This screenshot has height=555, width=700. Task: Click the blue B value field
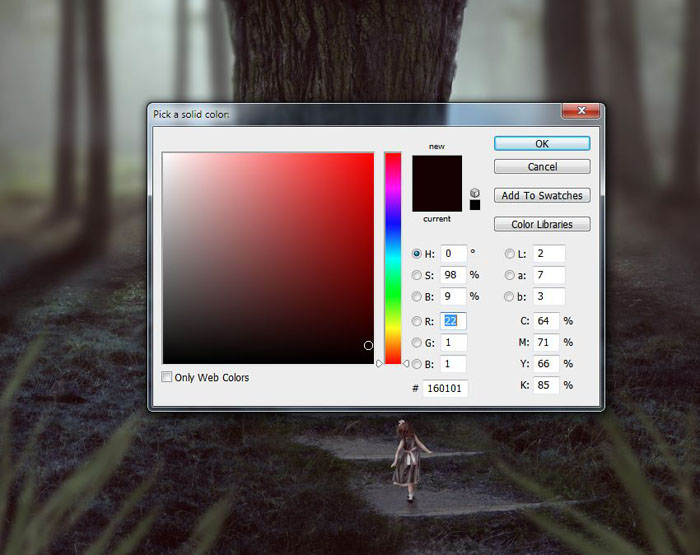tap(454, 364)
